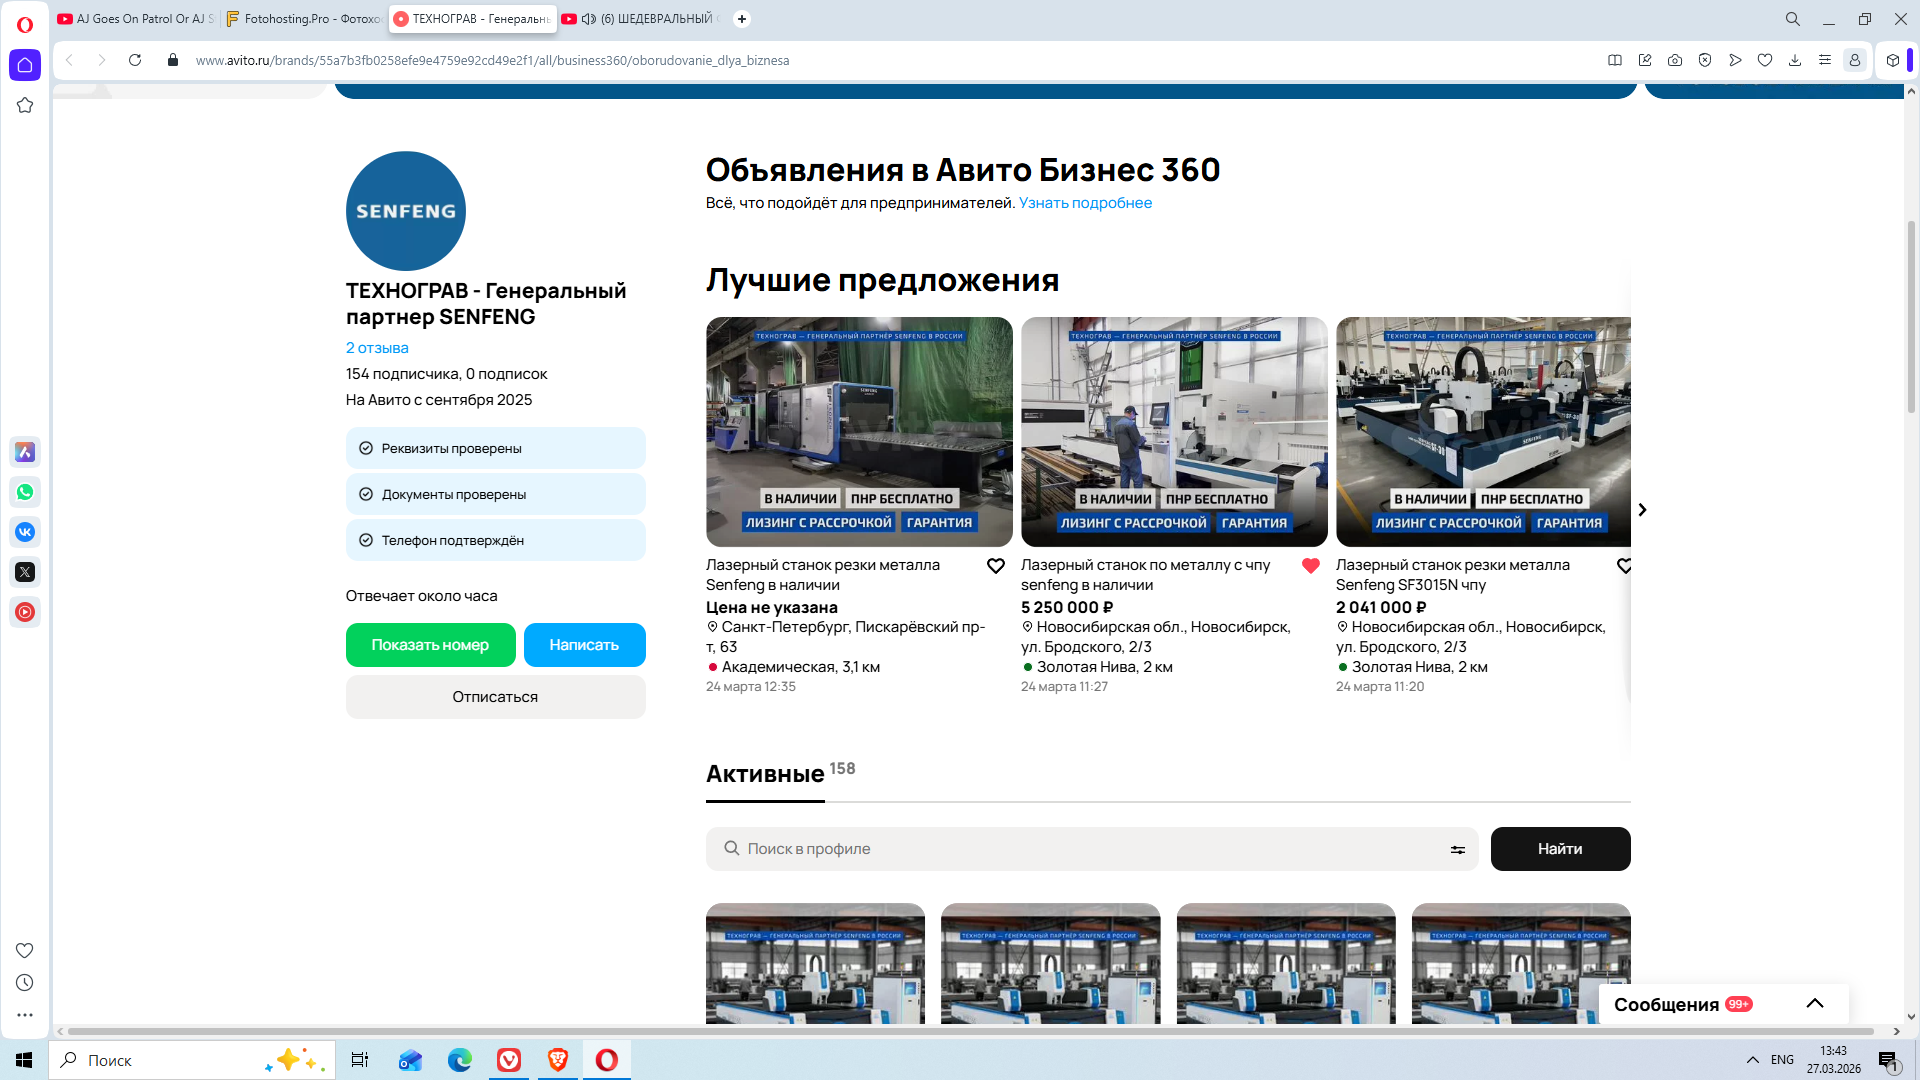Open the Узнать подробнее link

point(1085,203)
